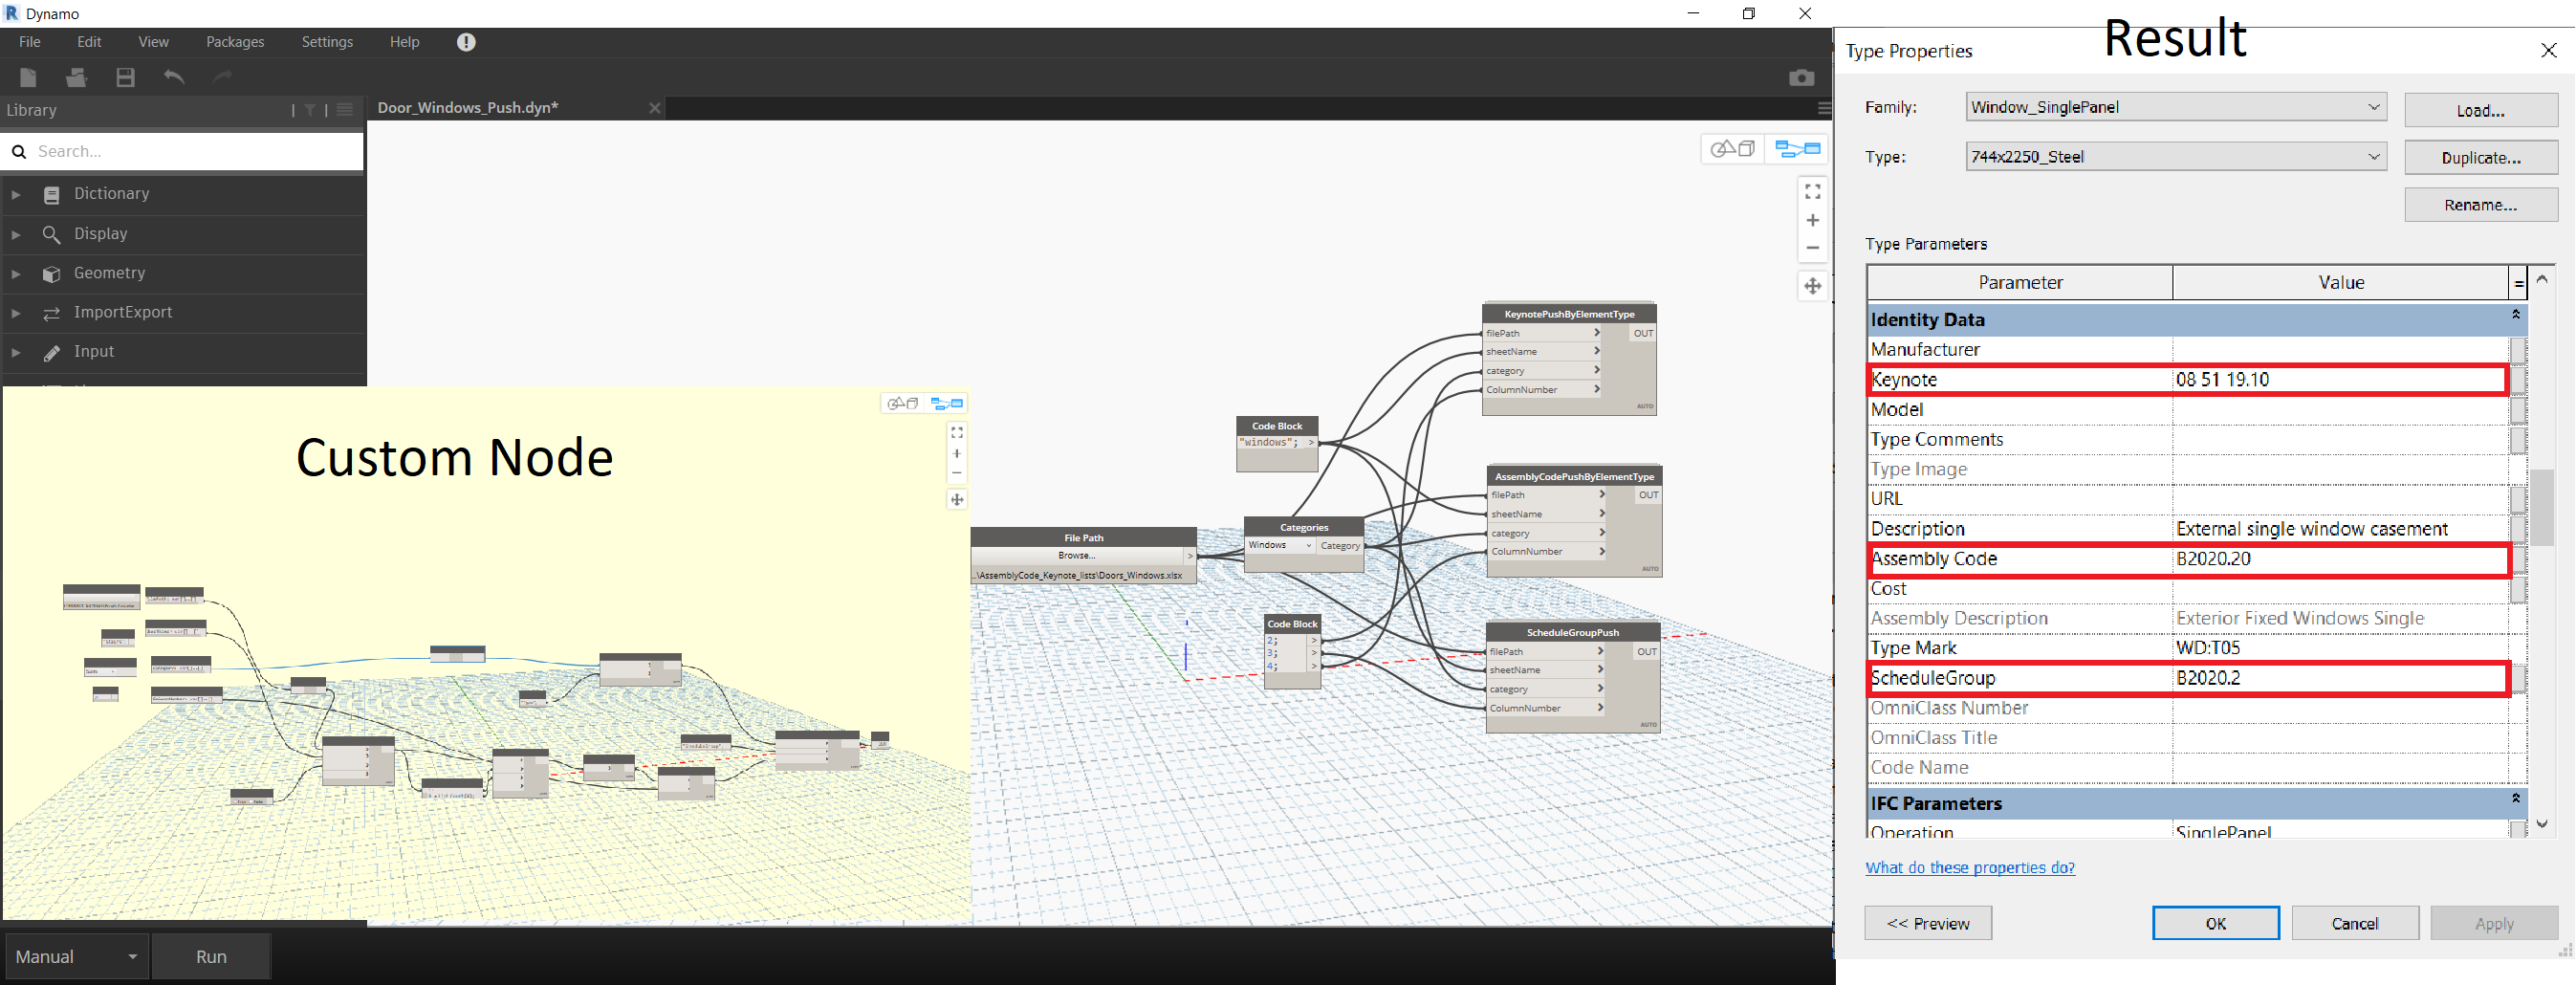Click the Keynote value cell 08 51 19.10
2576x985 pixels.
click(x=2338, y=380)
